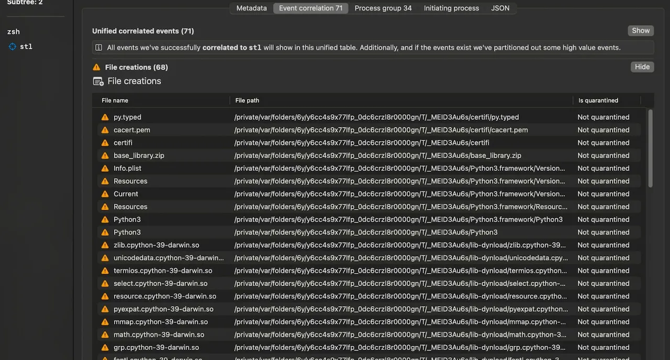The image size is (670, 360).
Task: Click Show for unified correlated events
Action: coord(641,31)
